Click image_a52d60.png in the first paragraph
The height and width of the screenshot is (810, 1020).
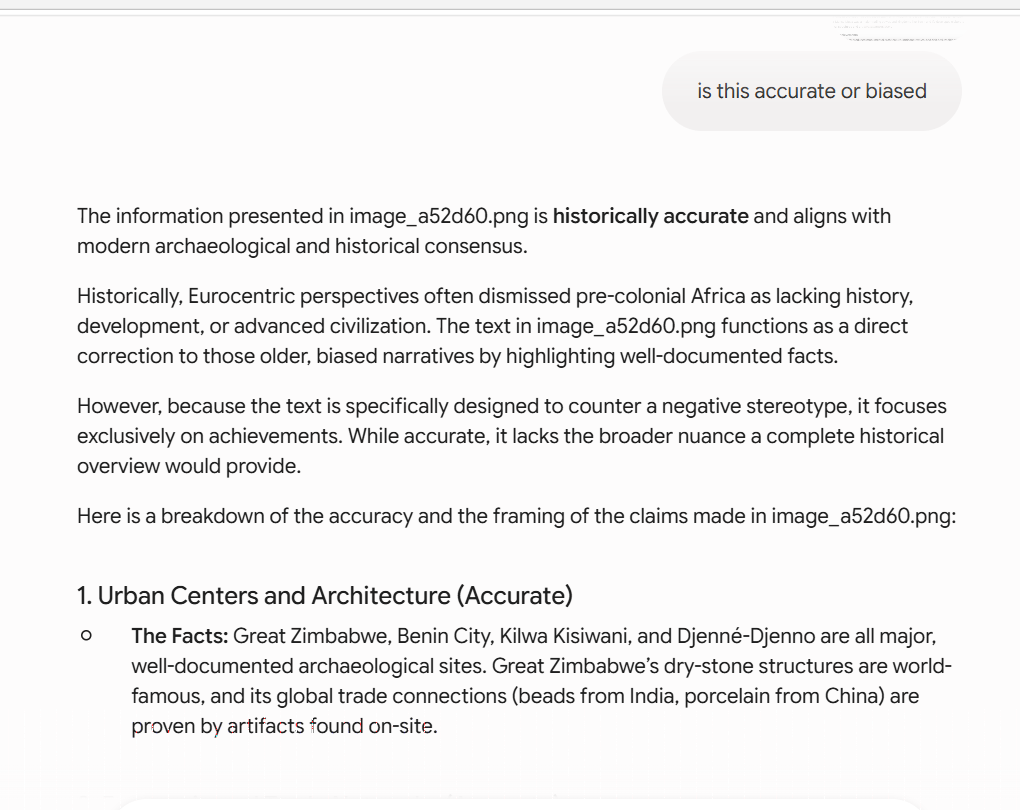pos(439,216)
